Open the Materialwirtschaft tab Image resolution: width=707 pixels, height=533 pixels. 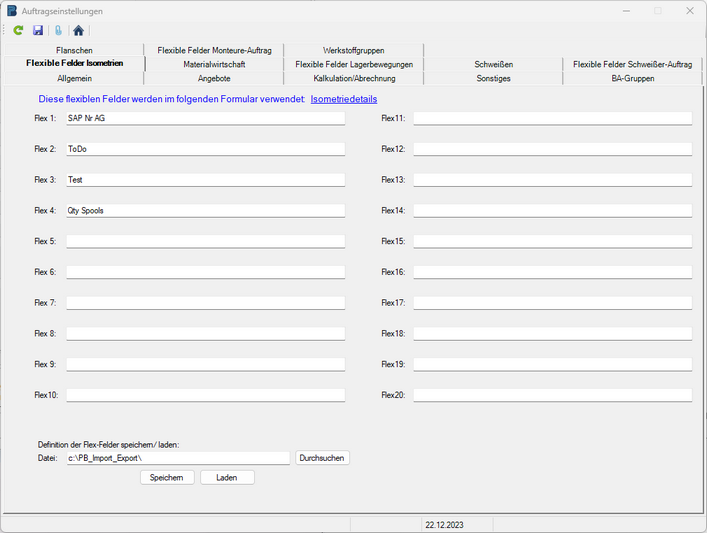tap(214, 64)
